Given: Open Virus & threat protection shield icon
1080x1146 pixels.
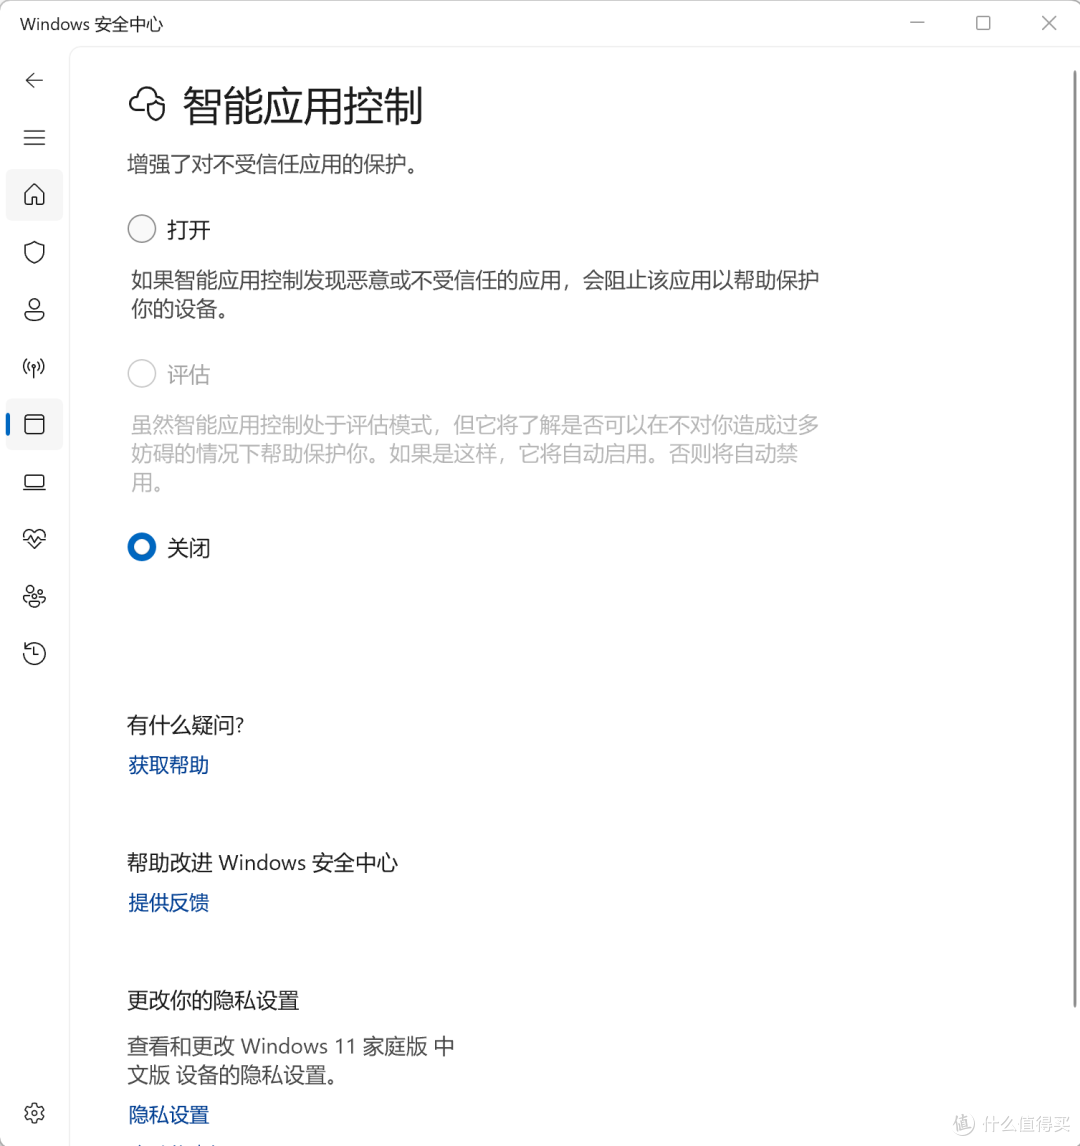Looking at the screenshot, I should point(34,252).
